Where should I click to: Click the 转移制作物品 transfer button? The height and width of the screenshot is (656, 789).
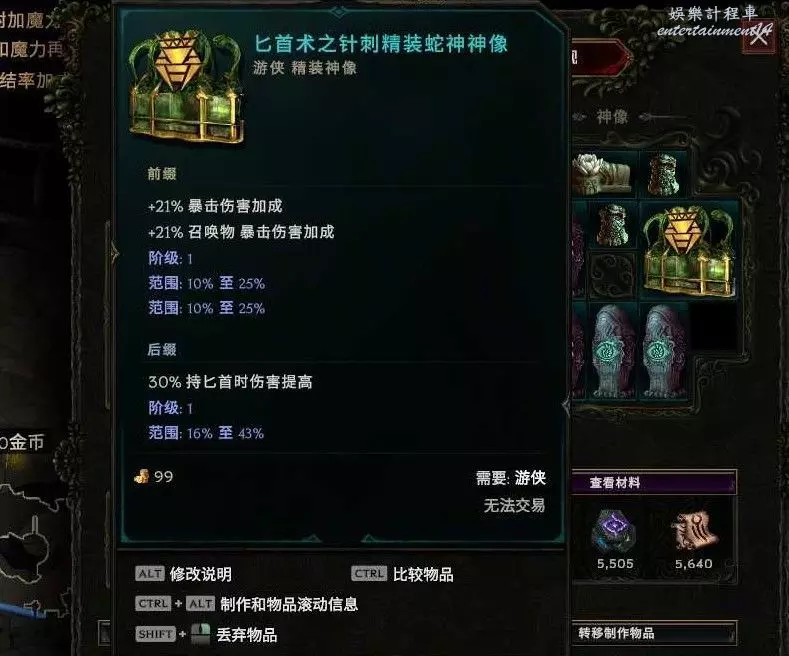tap(654, 633)
